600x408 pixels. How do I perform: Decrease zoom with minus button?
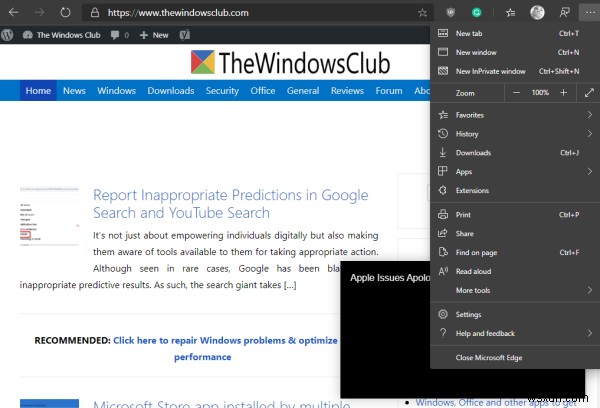point(516,93)
